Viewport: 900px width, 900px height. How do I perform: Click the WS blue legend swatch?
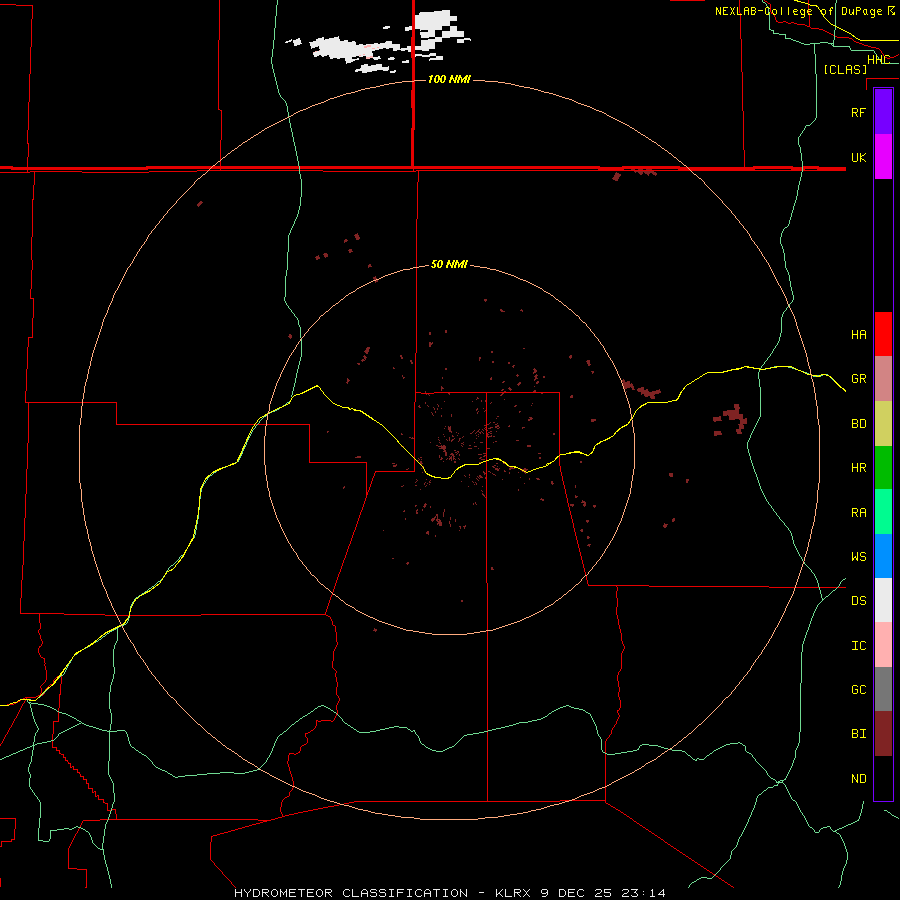[x=883, y=556]
